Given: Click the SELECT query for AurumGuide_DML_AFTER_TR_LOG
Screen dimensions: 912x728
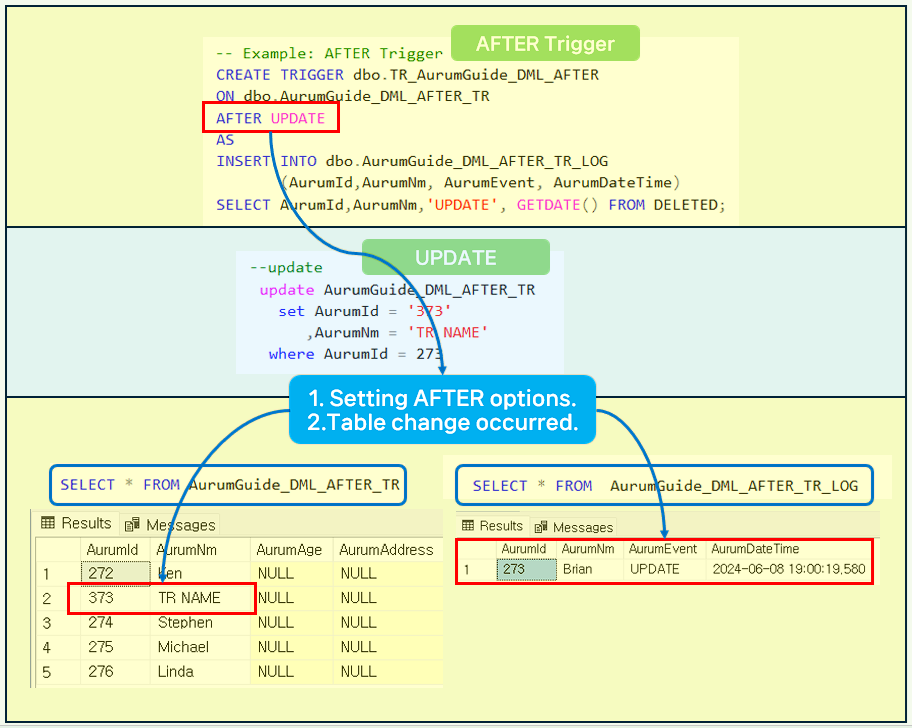Looking at the screenshot, I should pyautogui.click(x=664, y=486).
